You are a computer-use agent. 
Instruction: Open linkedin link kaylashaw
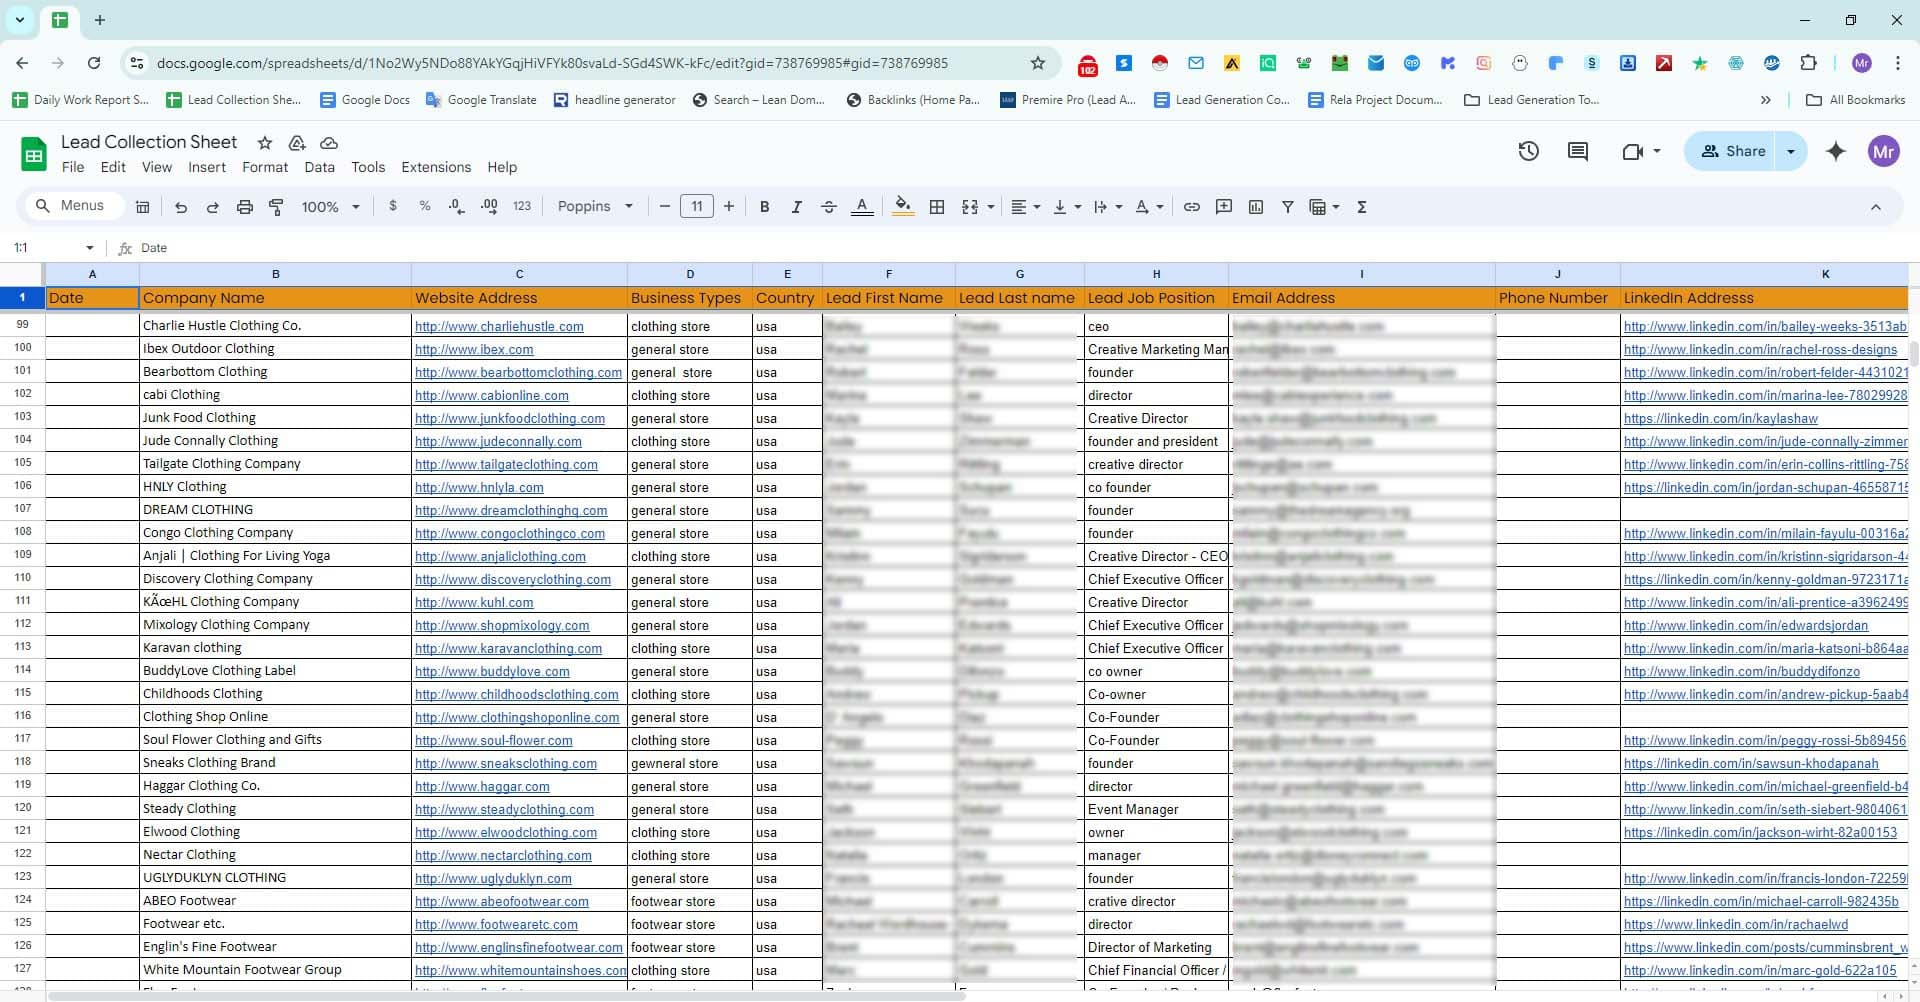tap(1720, 418)
